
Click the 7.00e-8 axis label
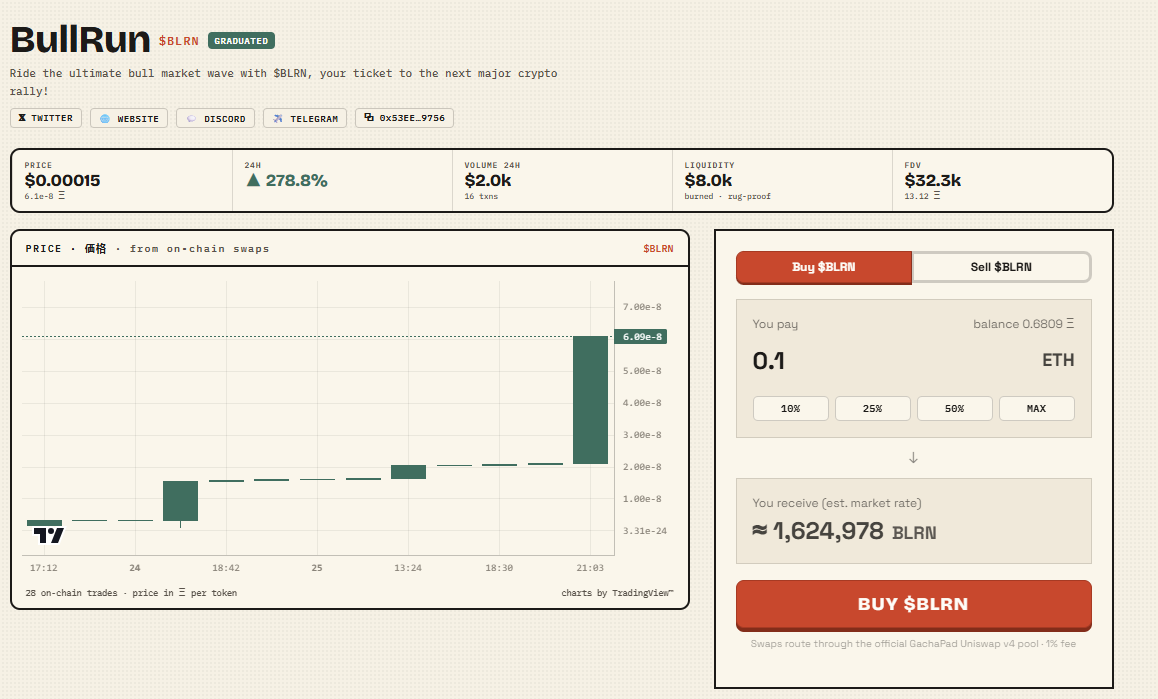[642, 307]
